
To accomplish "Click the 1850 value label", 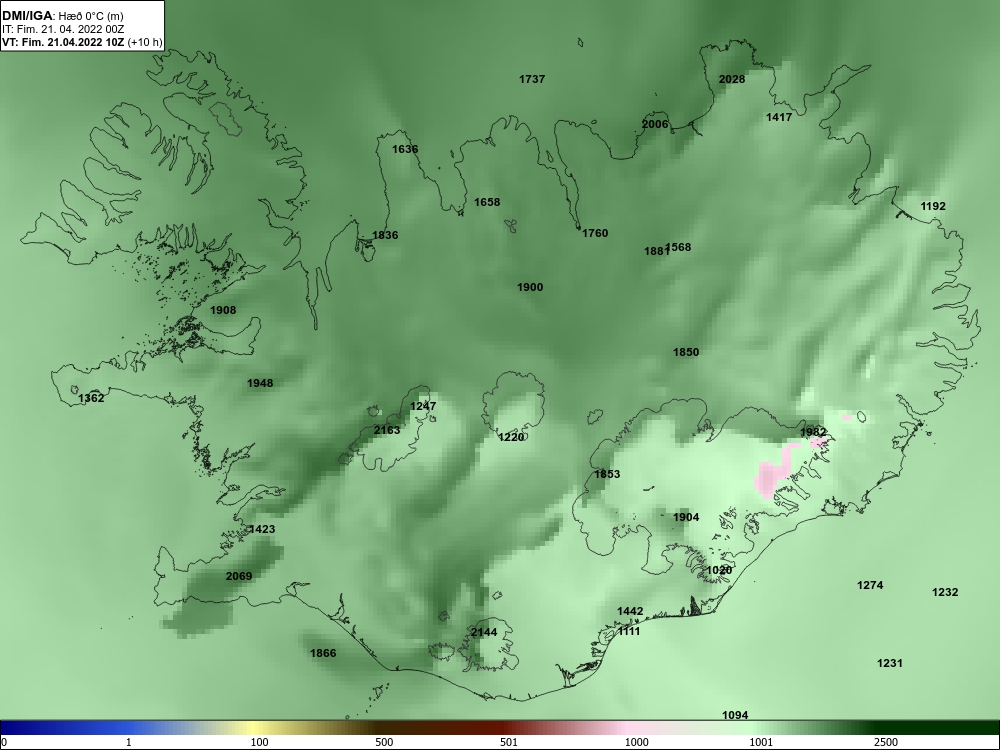I will pyautogui.click(x=686, y=352).
